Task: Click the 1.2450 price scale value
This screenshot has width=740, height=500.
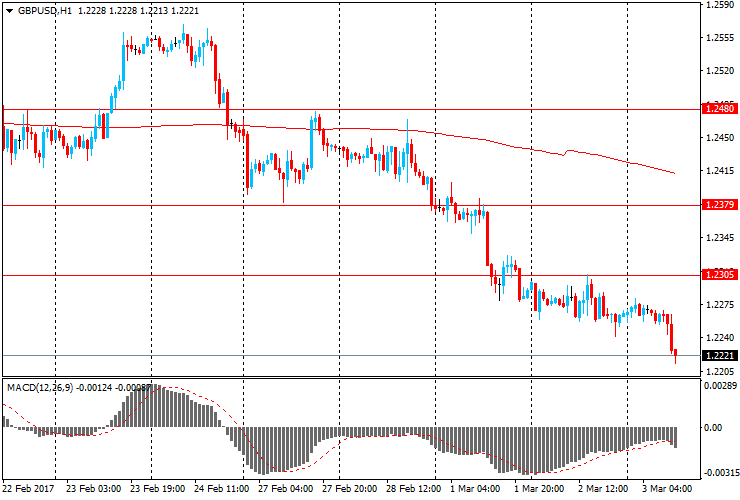Action: tap(720, 138)
